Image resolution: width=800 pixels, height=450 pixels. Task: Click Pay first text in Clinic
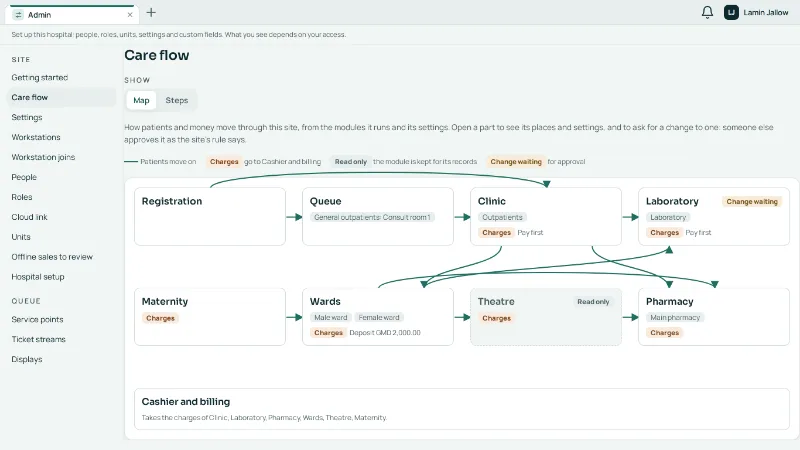(530, 233)
